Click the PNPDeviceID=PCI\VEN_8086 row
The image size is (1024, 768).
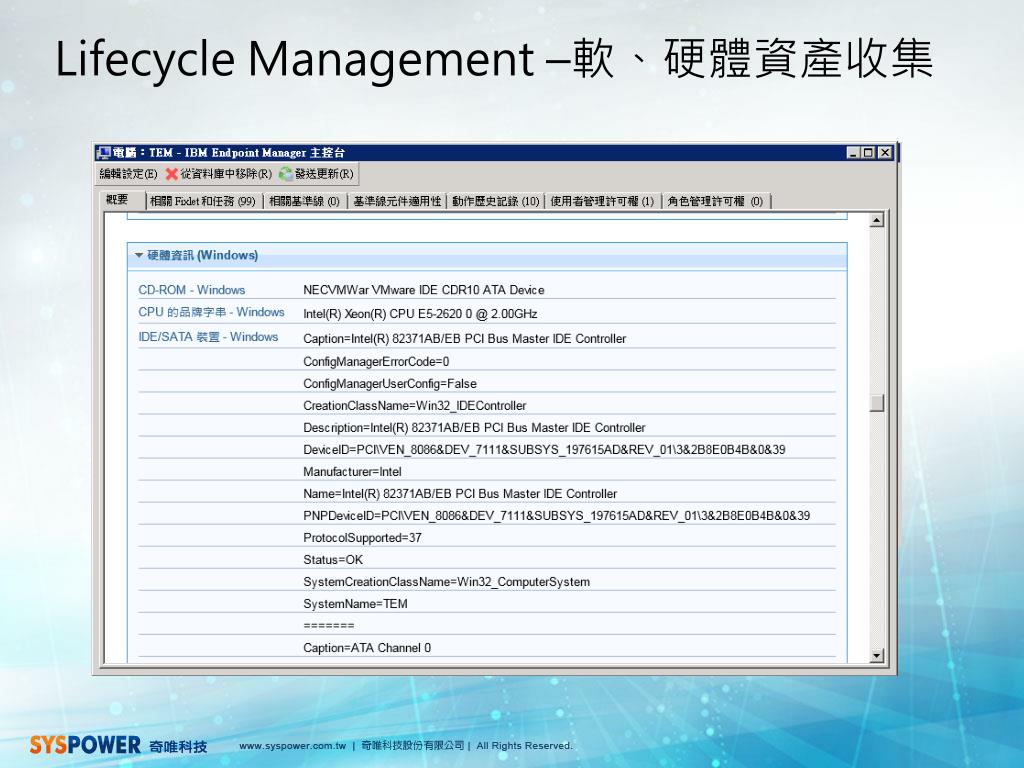[x=556, y=516]
